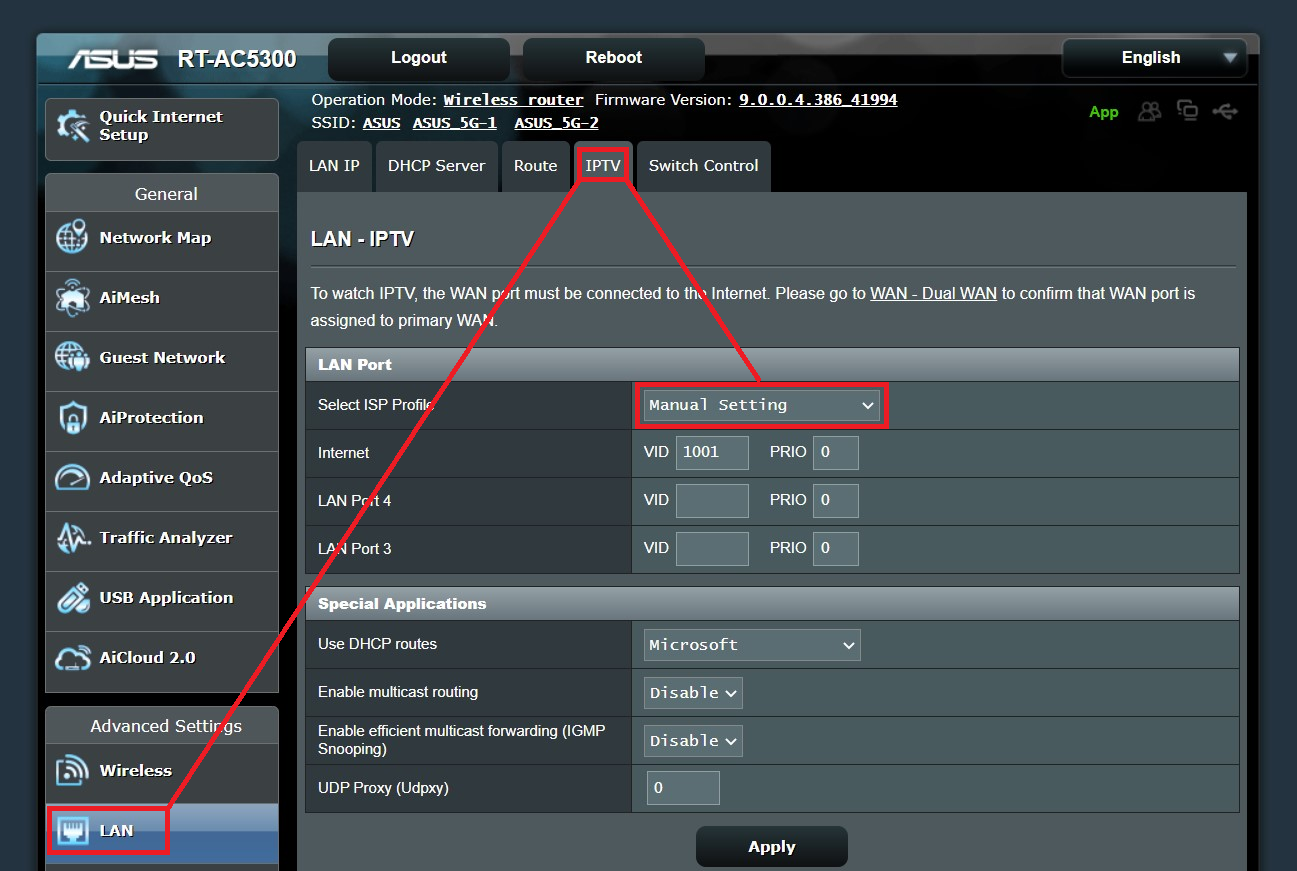
Task: Click the Internet PRIO input field
Action: (x=836, y=452)
